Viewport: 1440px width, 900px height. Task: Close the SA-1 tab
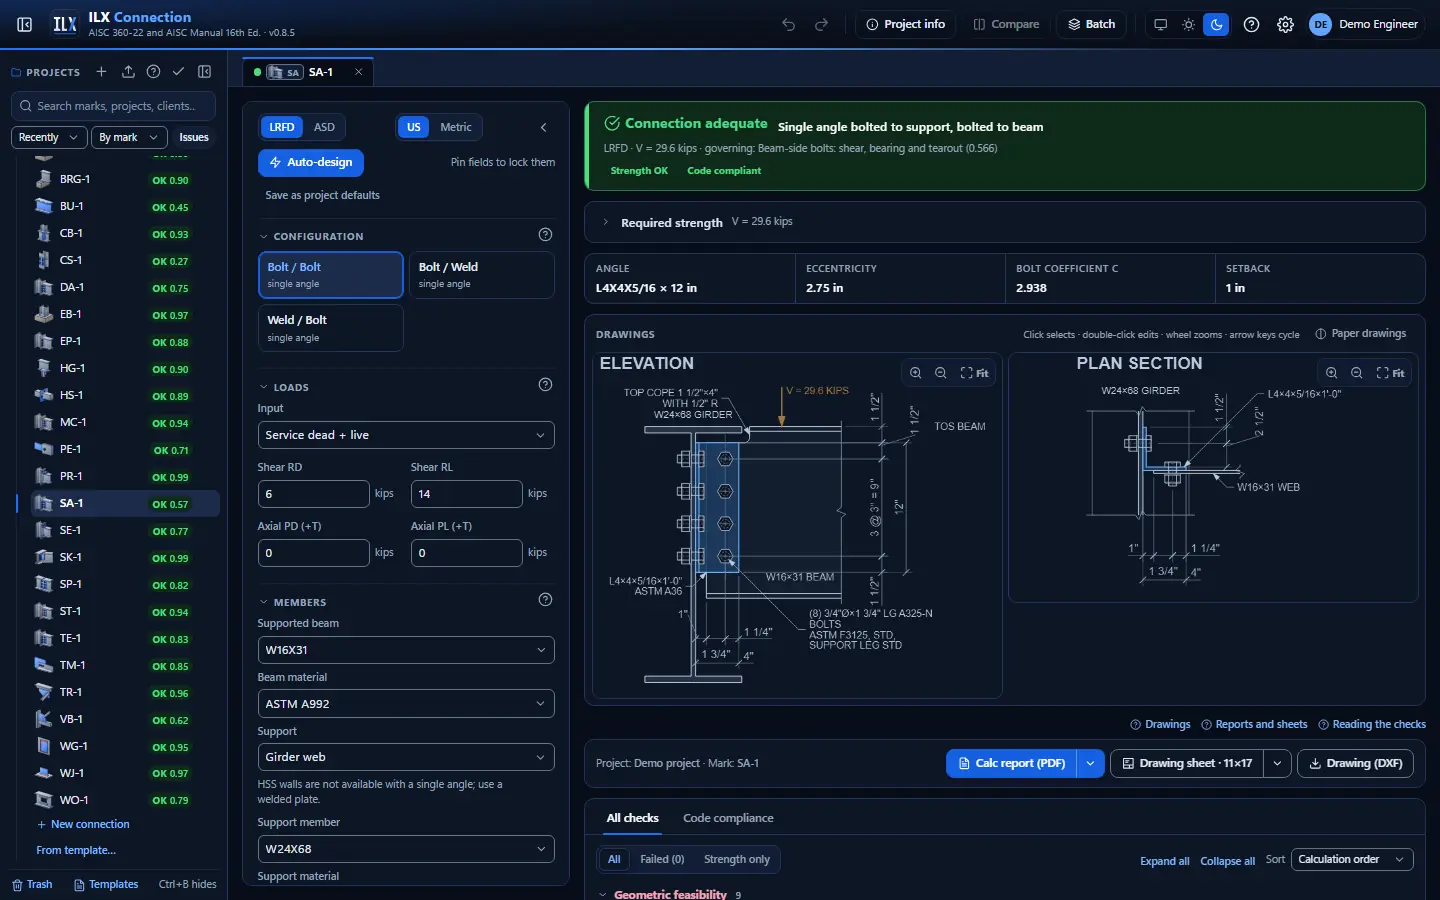point(359,72)
